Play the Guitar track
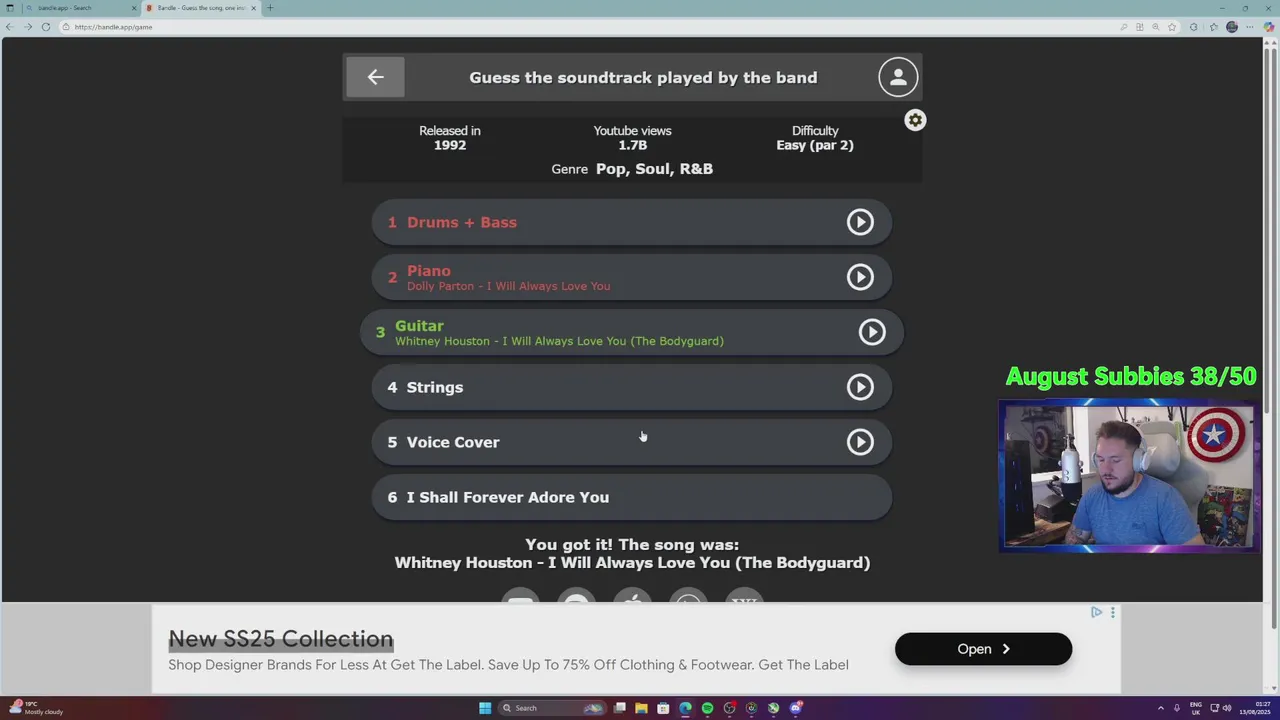This screenshot has height=720, width=1280. (x=872, y=332)
